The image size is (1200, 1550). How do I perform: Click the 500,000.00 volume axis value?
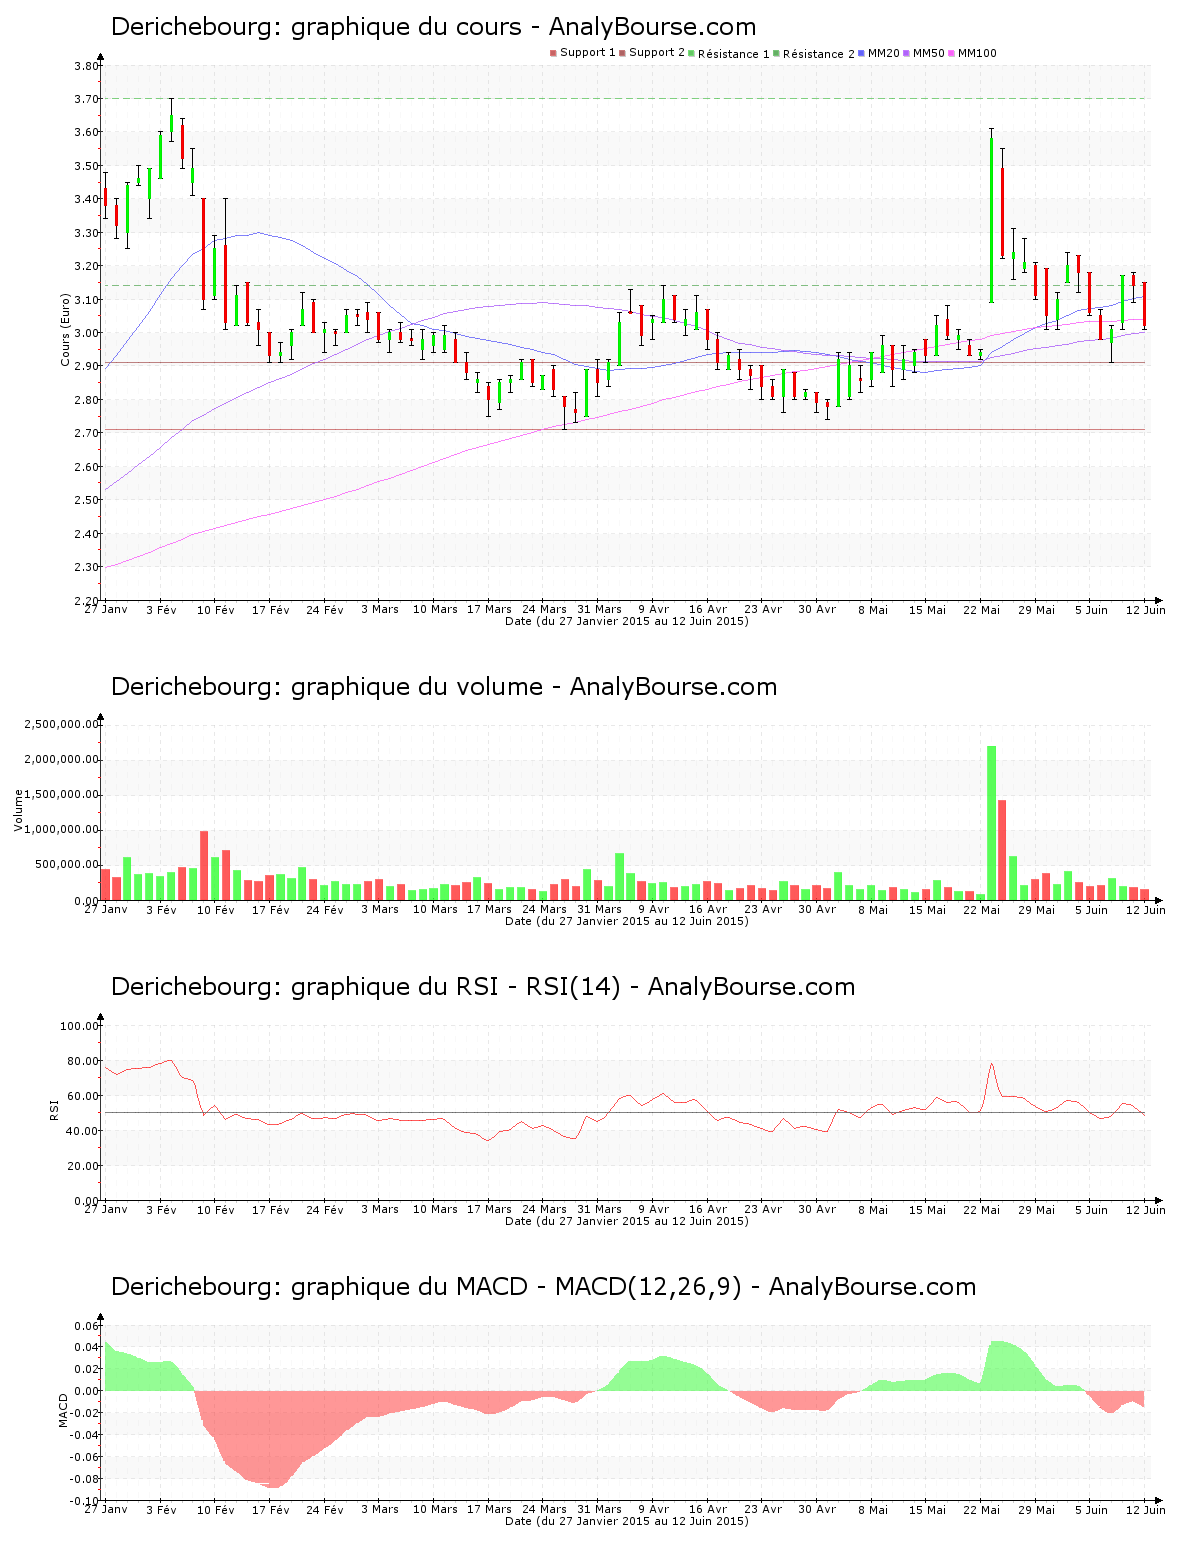pos(65,865)
